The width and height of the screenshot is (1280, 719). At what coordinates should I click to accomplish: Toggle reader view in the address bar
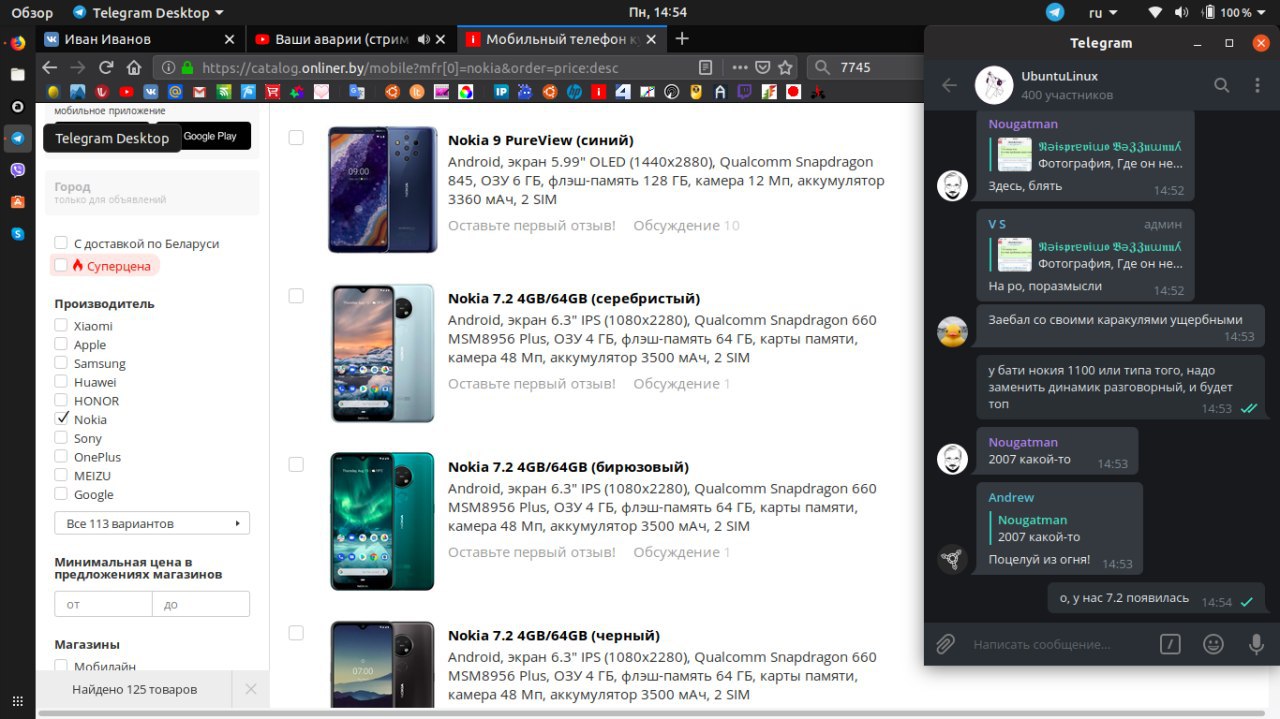point(706,68)
